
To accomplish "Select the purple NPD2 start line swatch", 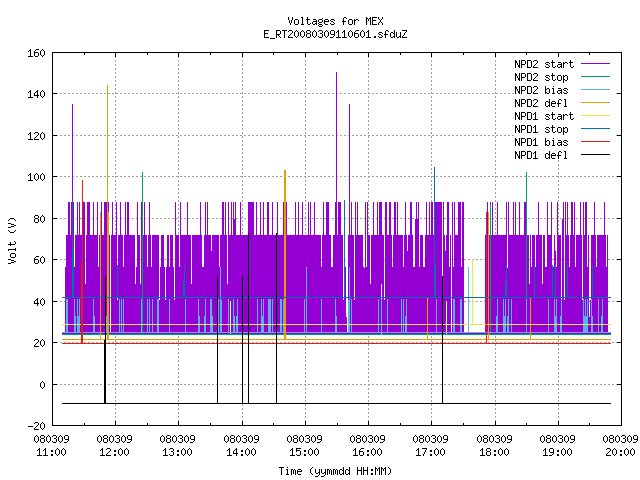I will pyautogui.click(x=595, y=64).
